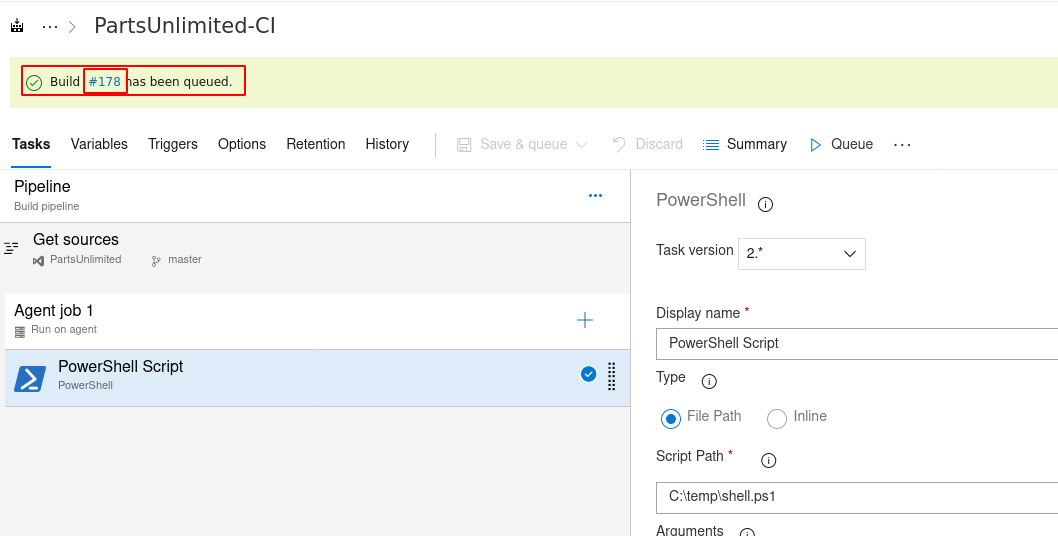Click the Script Path info icon
The height and width of the screenshot is (536, 1058).
[768, 460]
